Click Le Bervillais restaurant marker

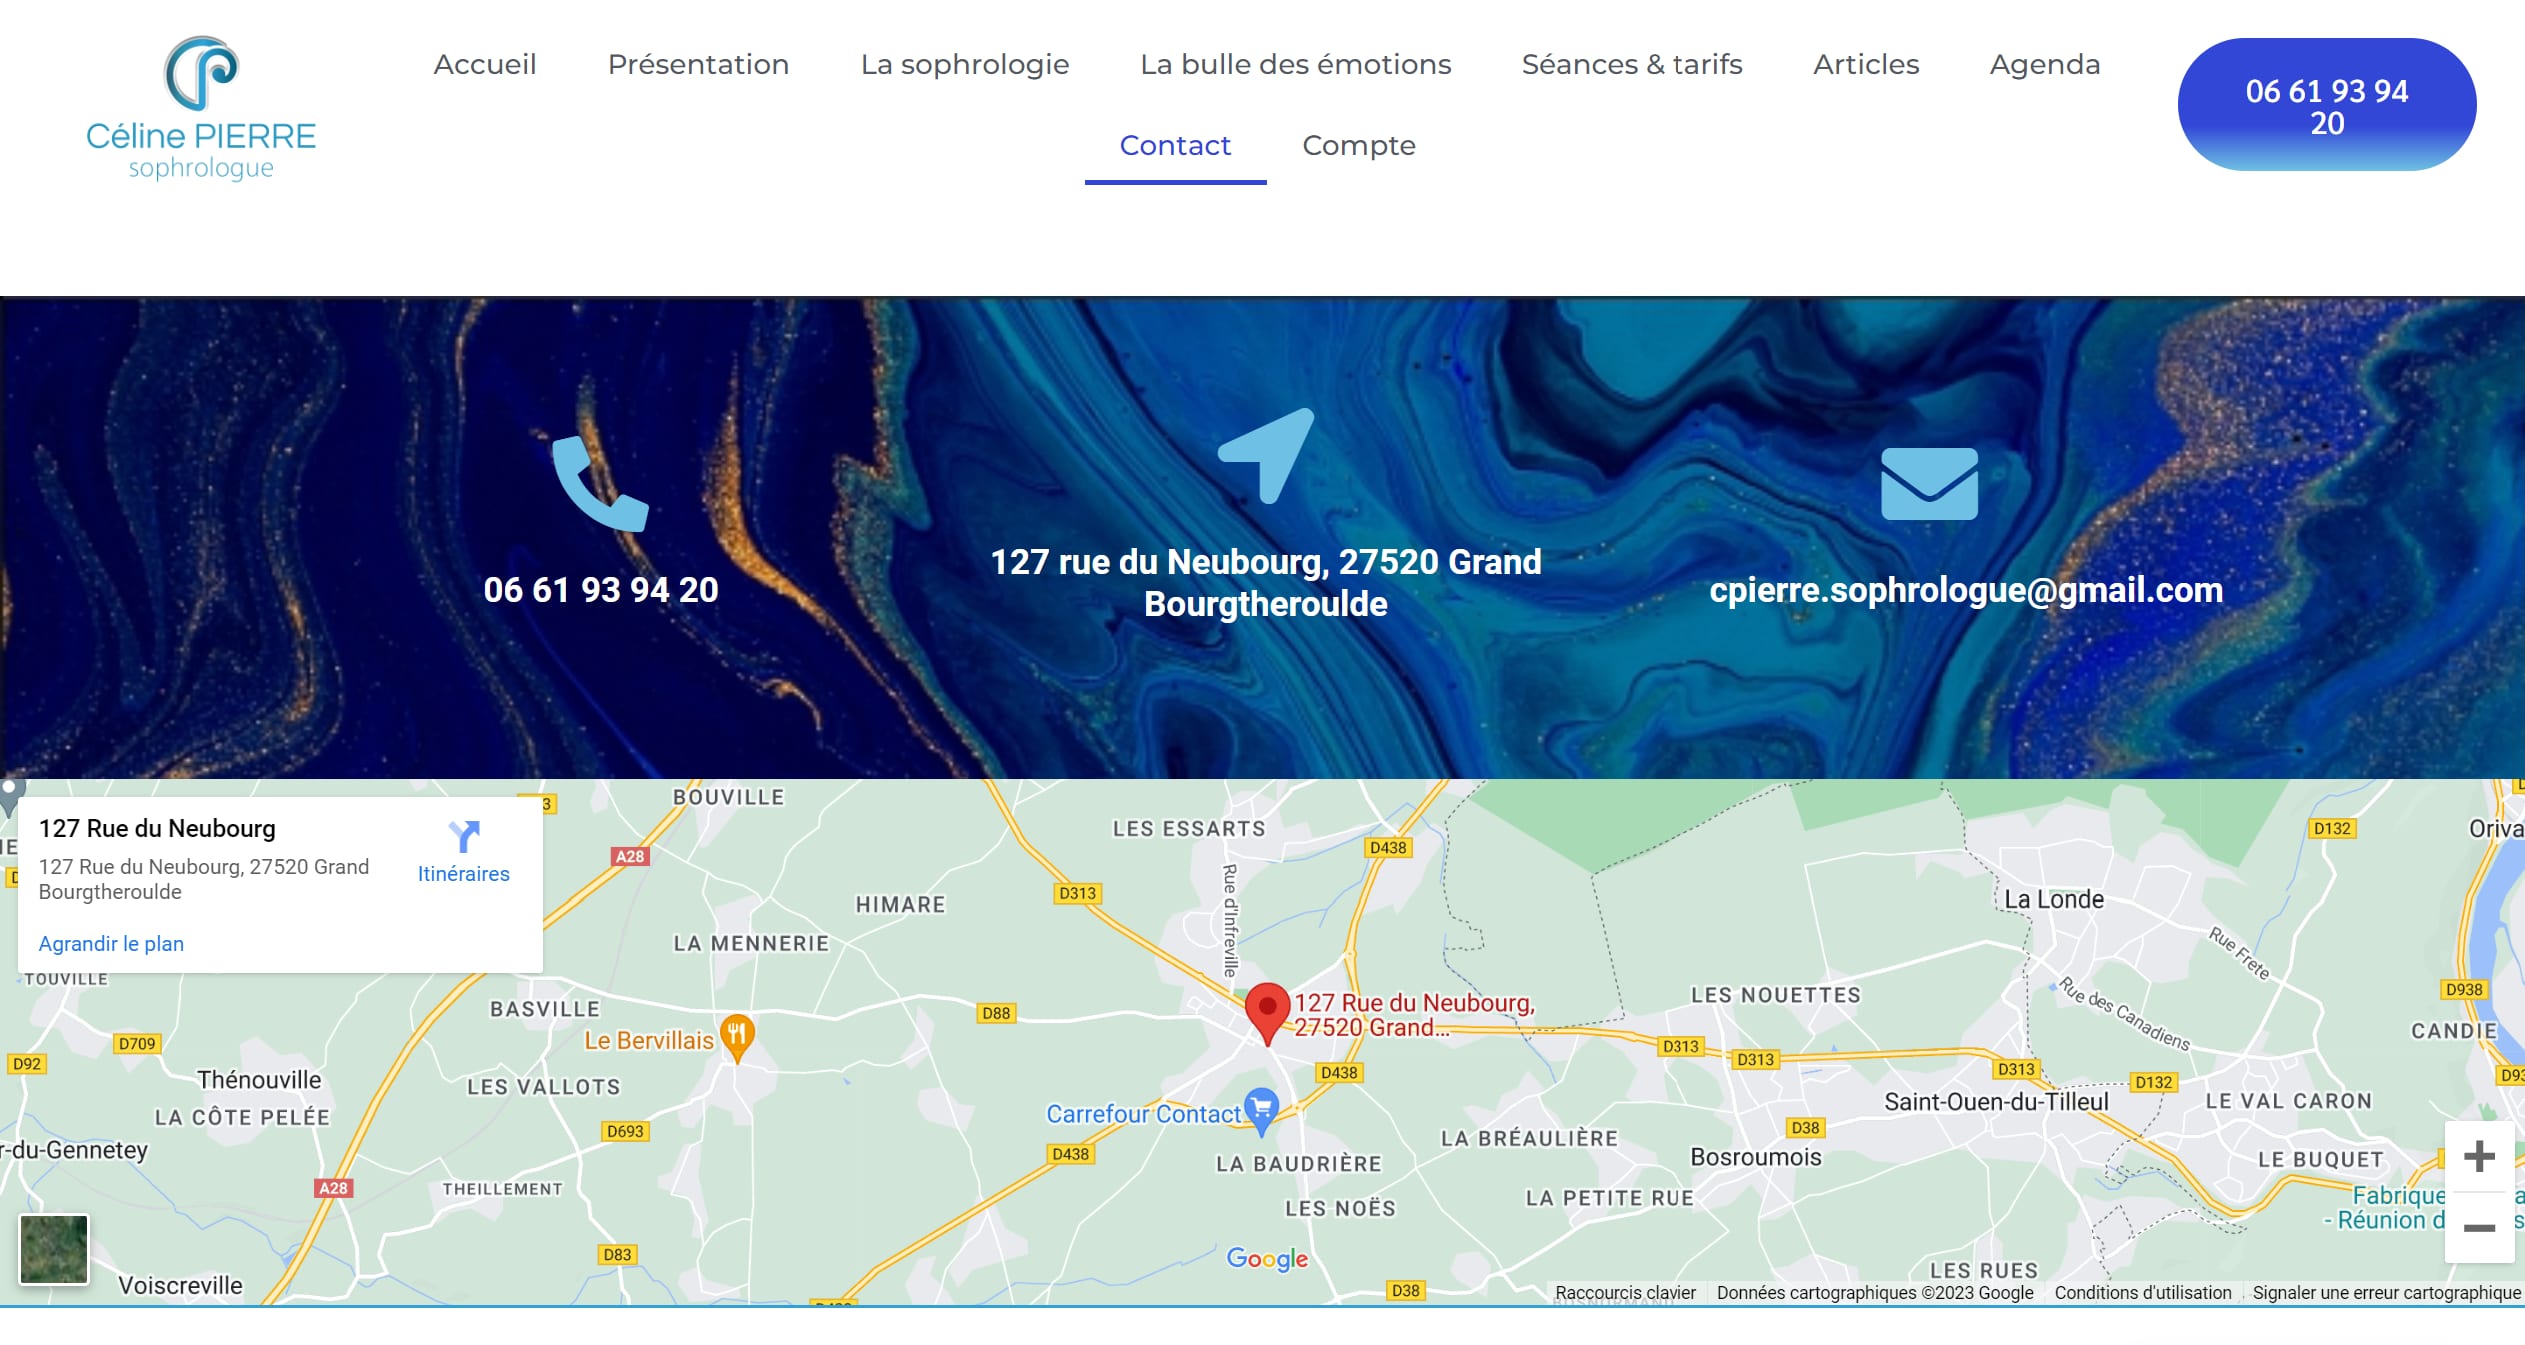coord(737,1038)
